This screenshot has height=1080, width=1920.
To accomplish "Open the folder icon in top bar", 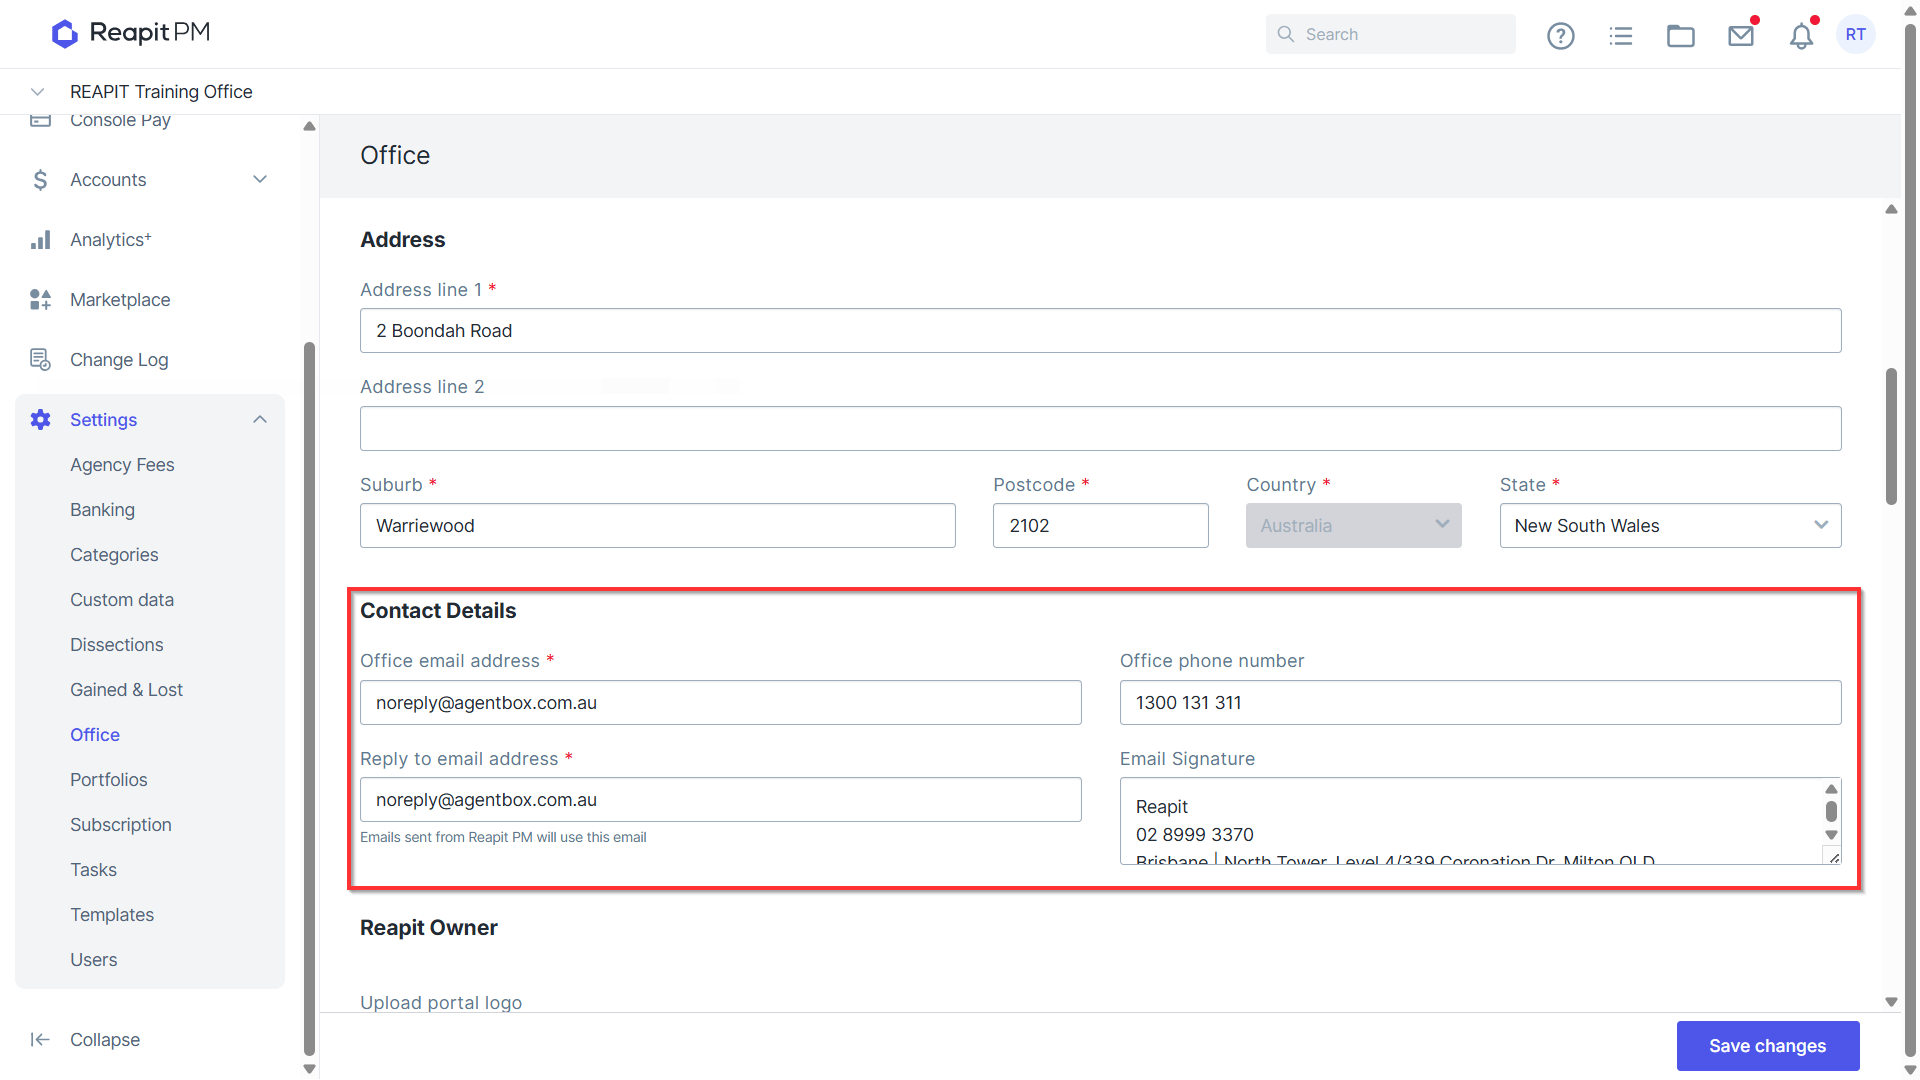I will coord(1681,36).
